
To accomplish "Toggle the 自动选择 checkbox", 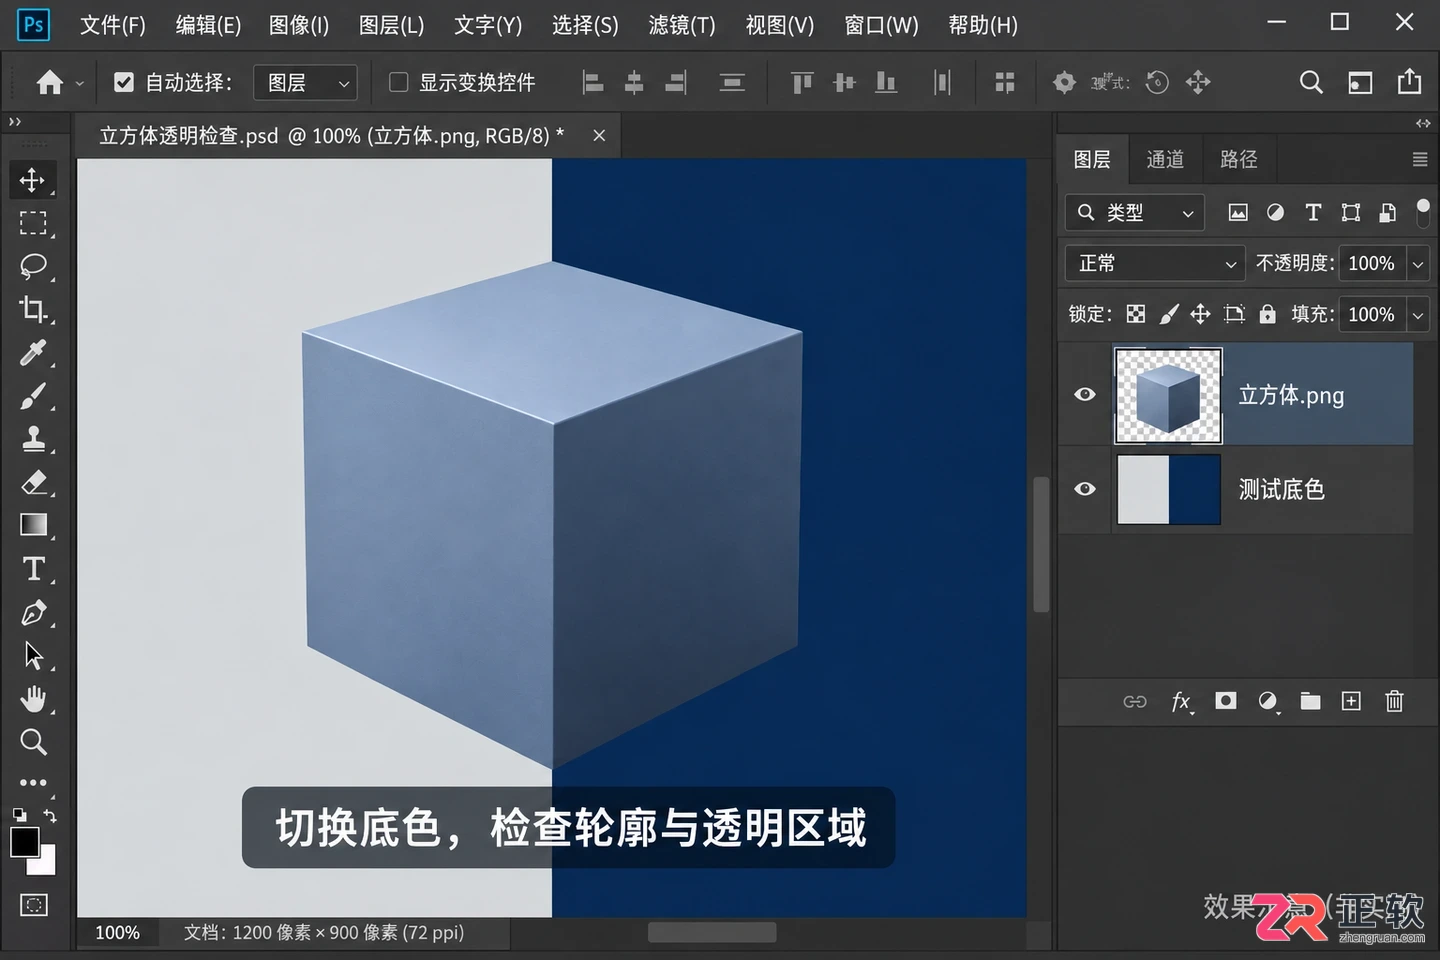I will (x=124, y=82).
